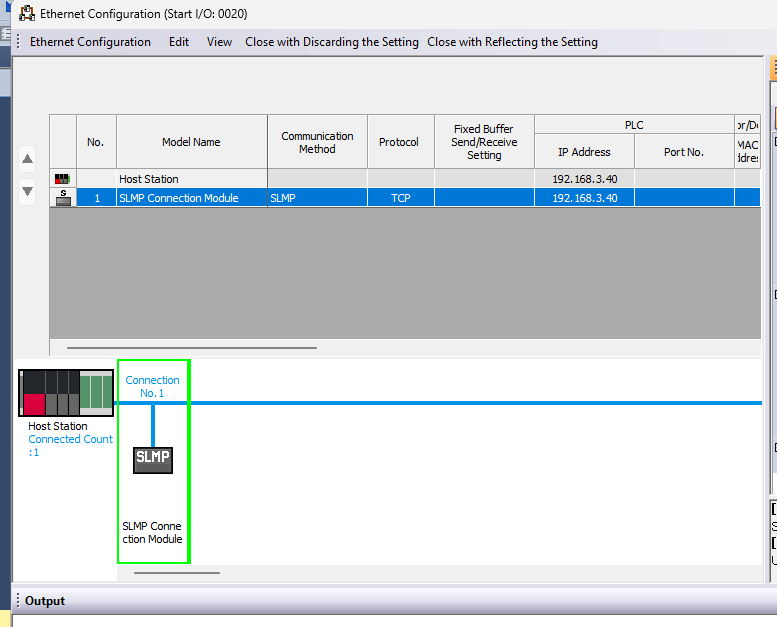Click the table's horizontal scrollbar
The height and width of the screenshot is (627, 777).
click(x=191, y=348)
